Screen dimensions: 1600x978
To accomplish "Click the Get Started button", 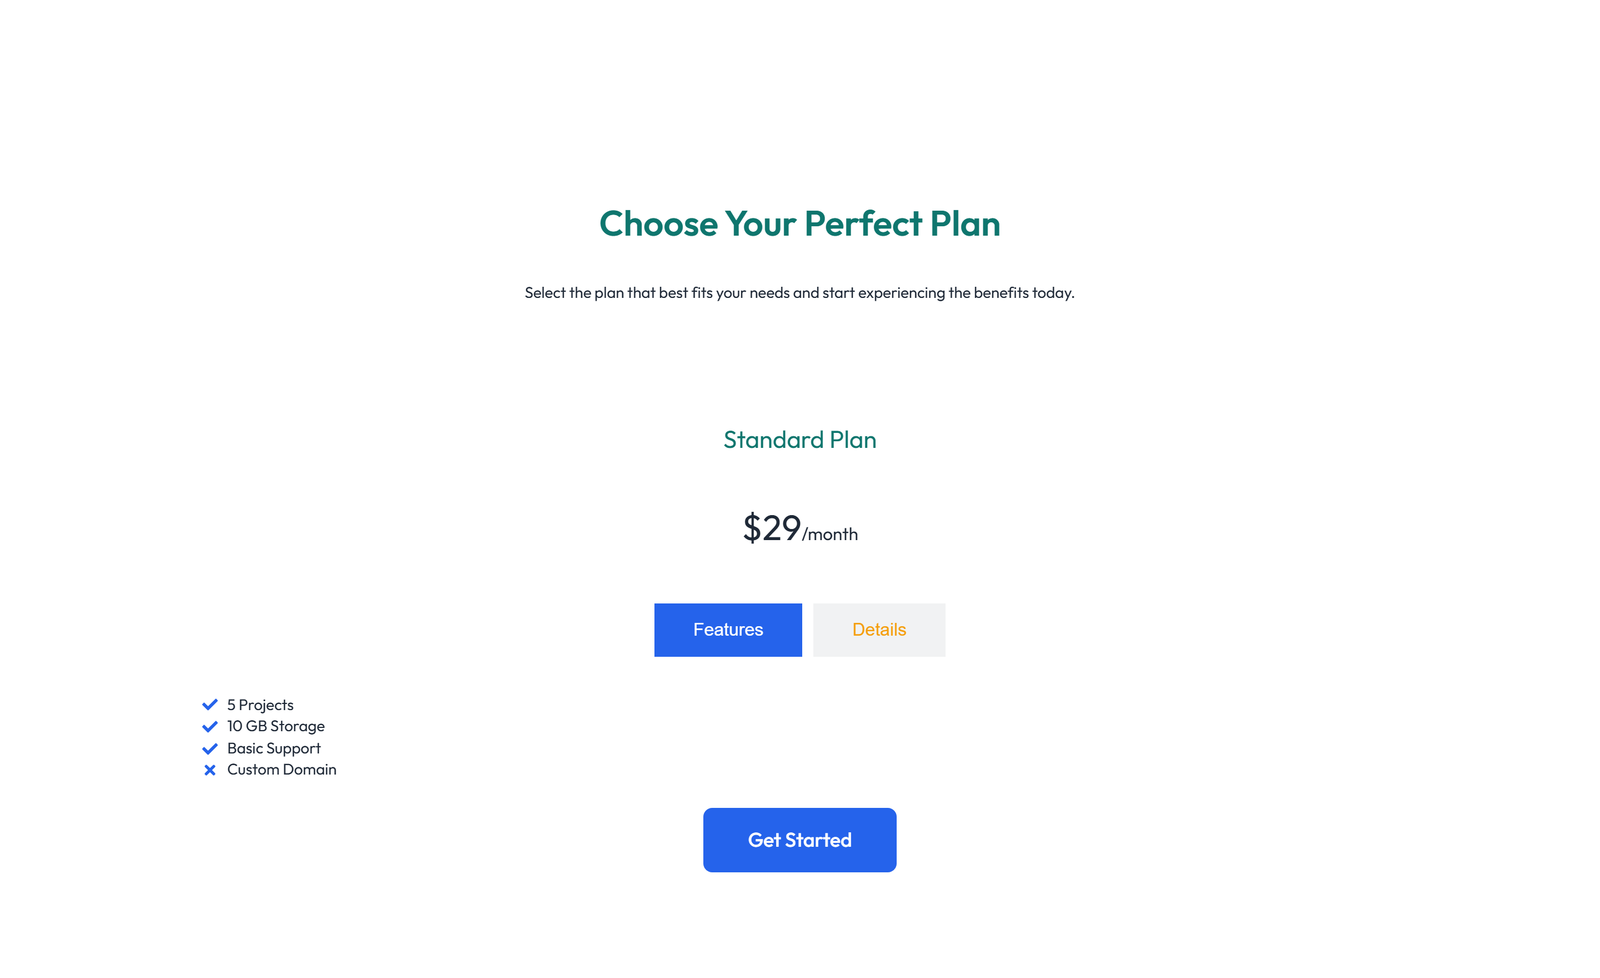I will point(799,840).
